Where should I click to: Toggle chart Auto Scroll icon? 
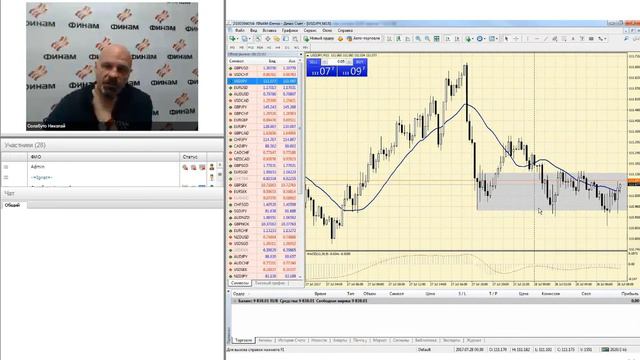coord(447,39)
